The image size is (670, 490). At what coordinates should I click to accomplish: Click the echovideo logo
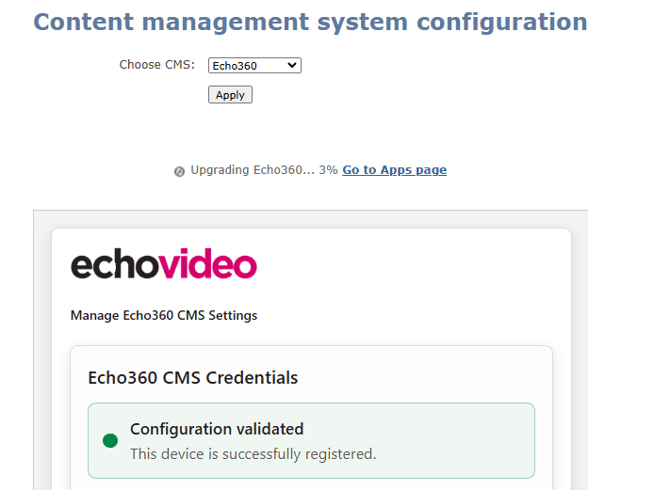click(x=164, y=264)
